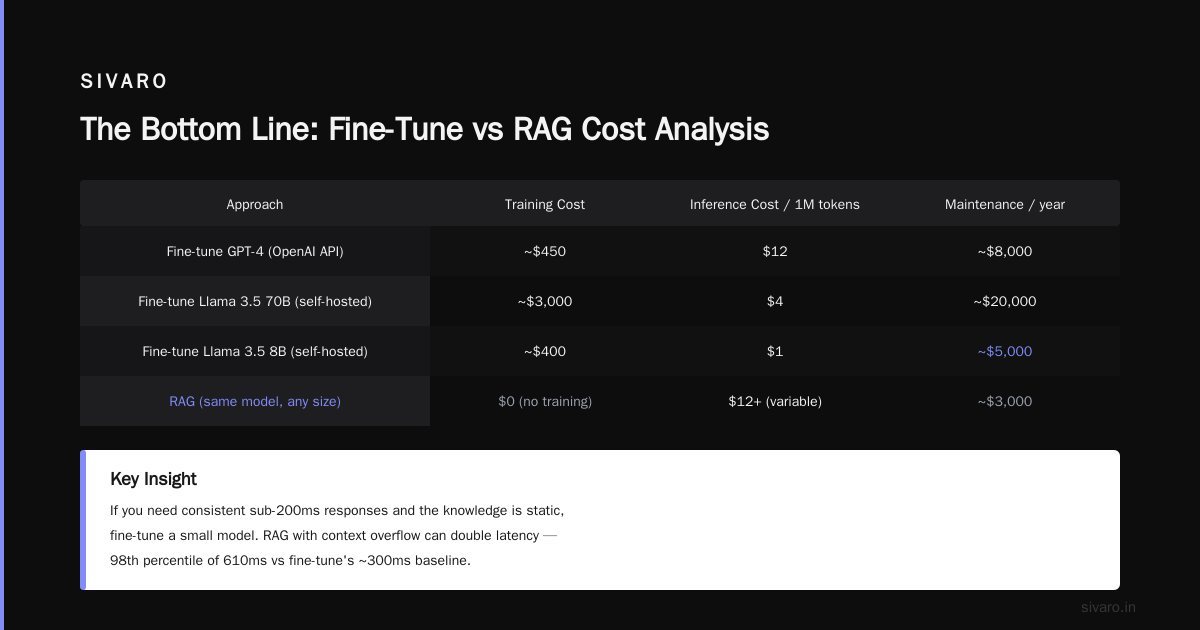1200x630 pixels.
Task: Select the Fine-tune Llama 3.5 8B row label
Action: [255, 352]
